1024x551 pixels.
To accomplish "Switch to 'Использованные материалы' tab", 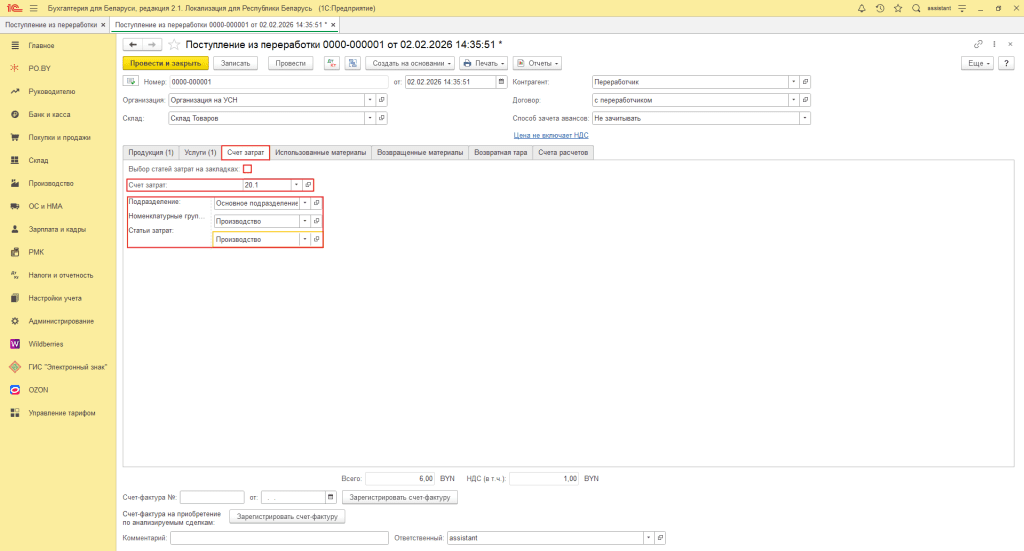I will click(x=321, y=153).
